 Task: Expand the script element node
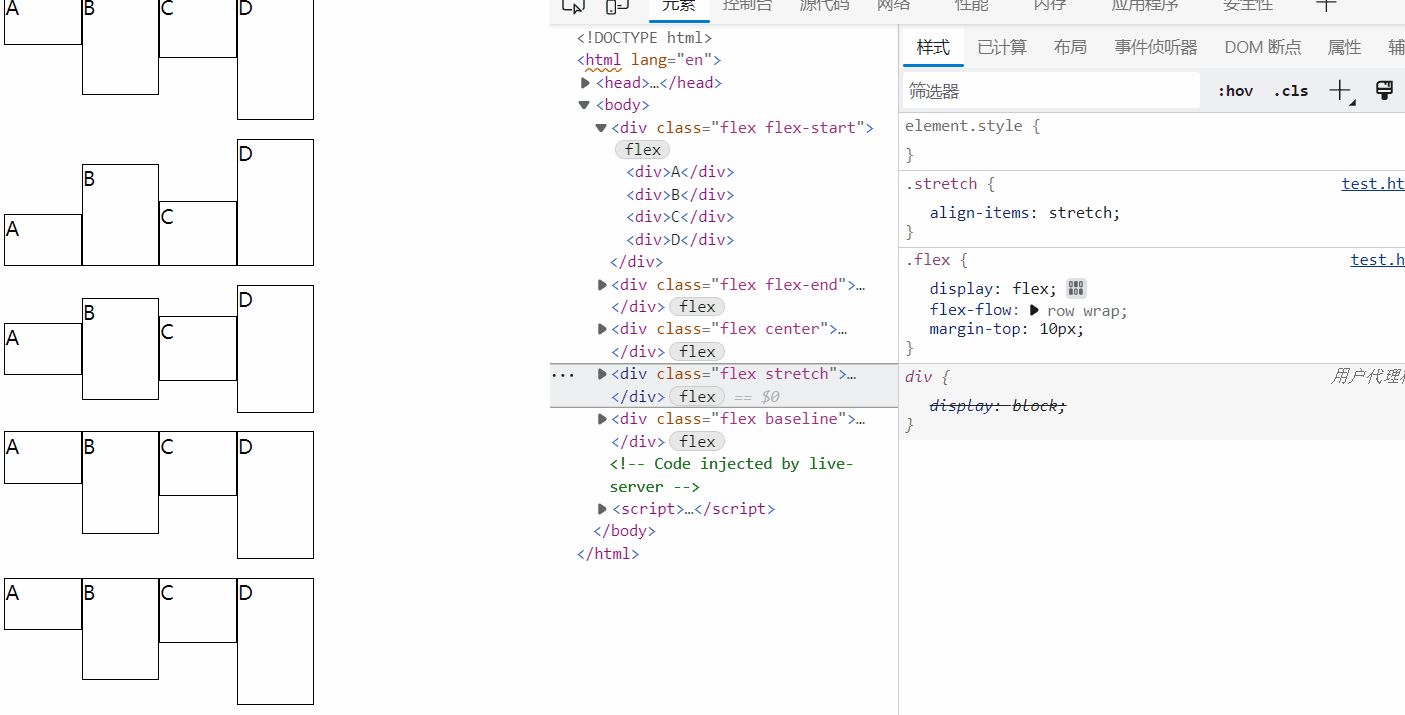(x=602, y=509)
